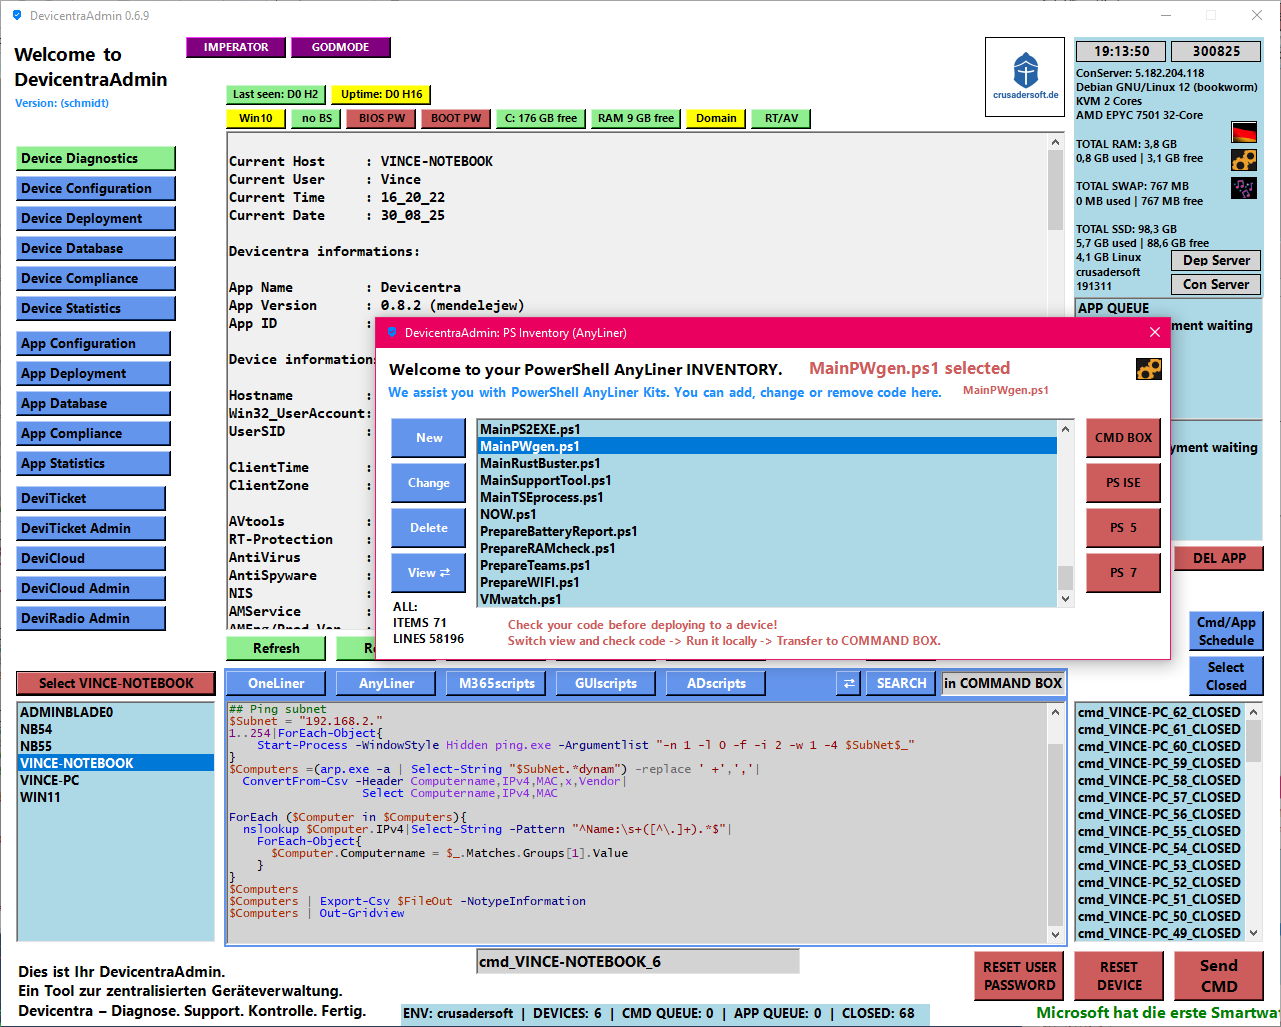Image resolution: width=1281 pixels, height=1027 pixels.
Task: Toggle the View switch button in inventory
Action: pyautogui.click(x=428, y=573)
